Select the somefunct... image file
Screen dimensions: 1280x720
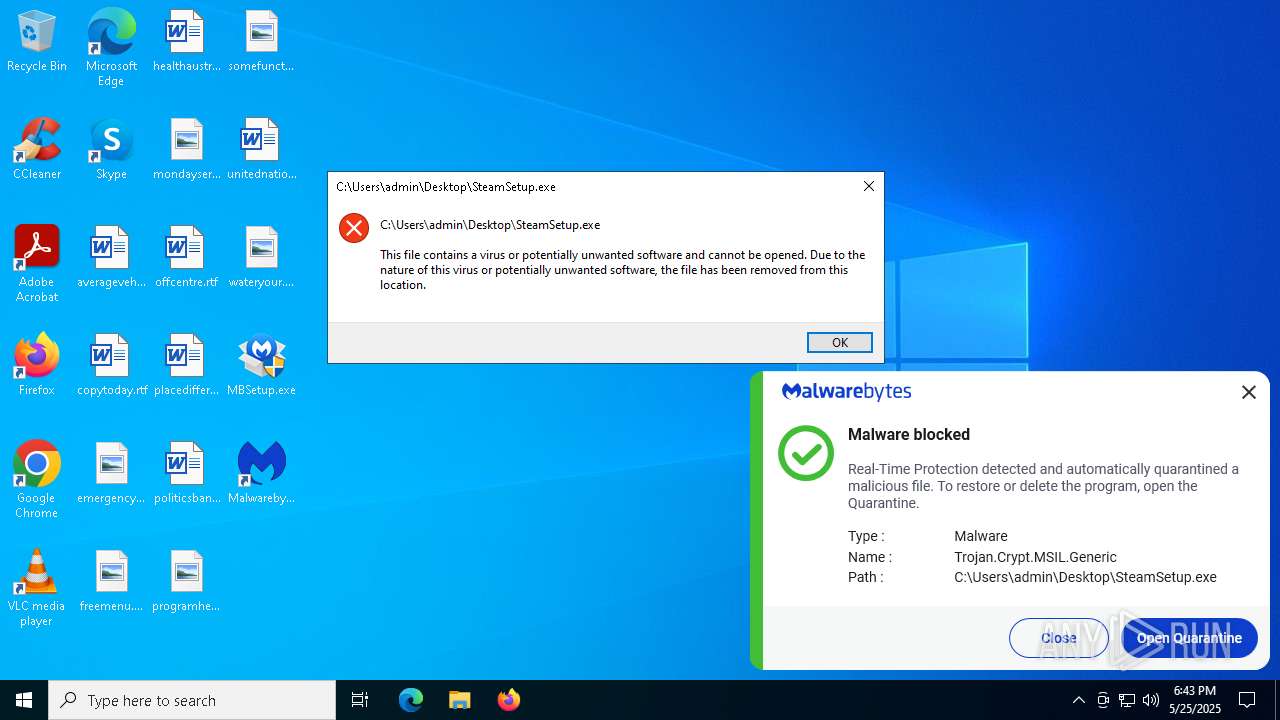(x=261, y=40)
